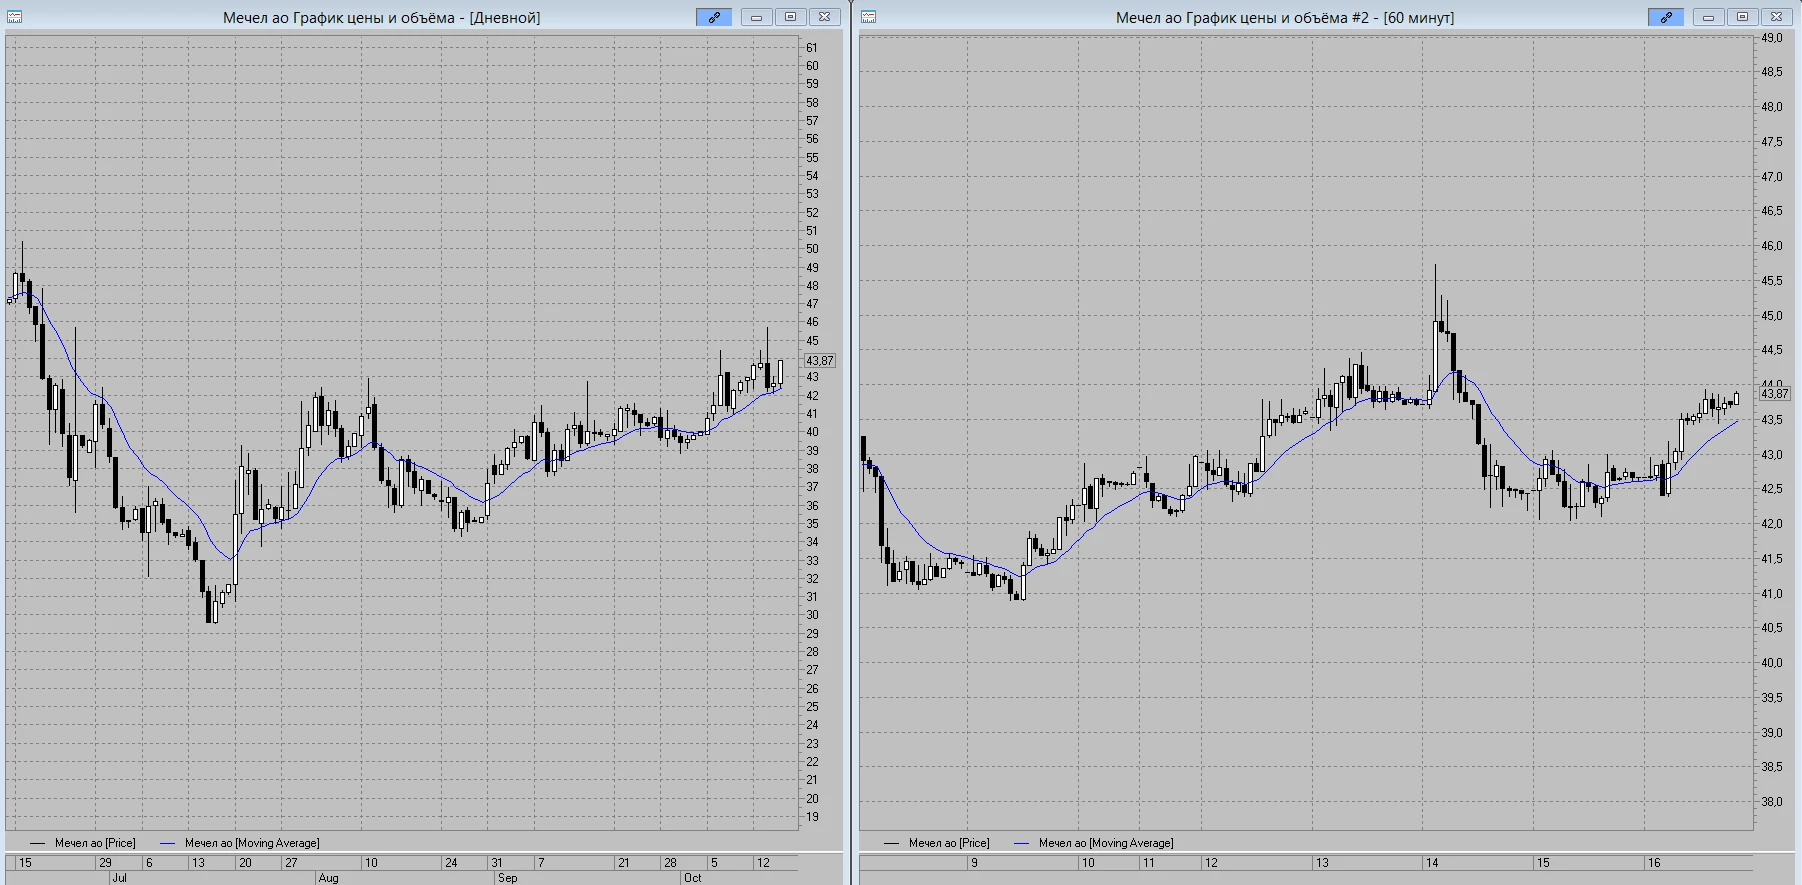Click date label '13' on the daily chart's time axis

pos(198,862)
